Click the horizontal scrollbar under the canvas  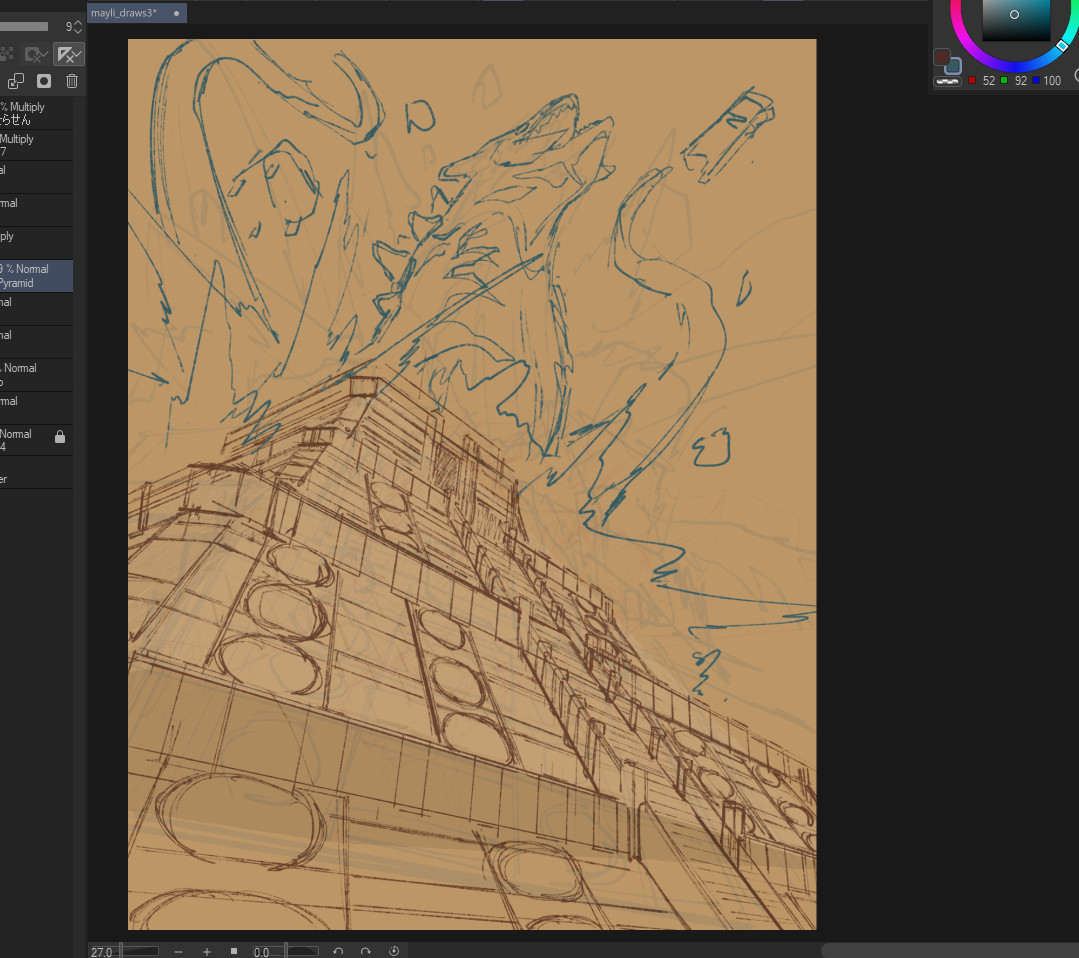click(950, 950)
